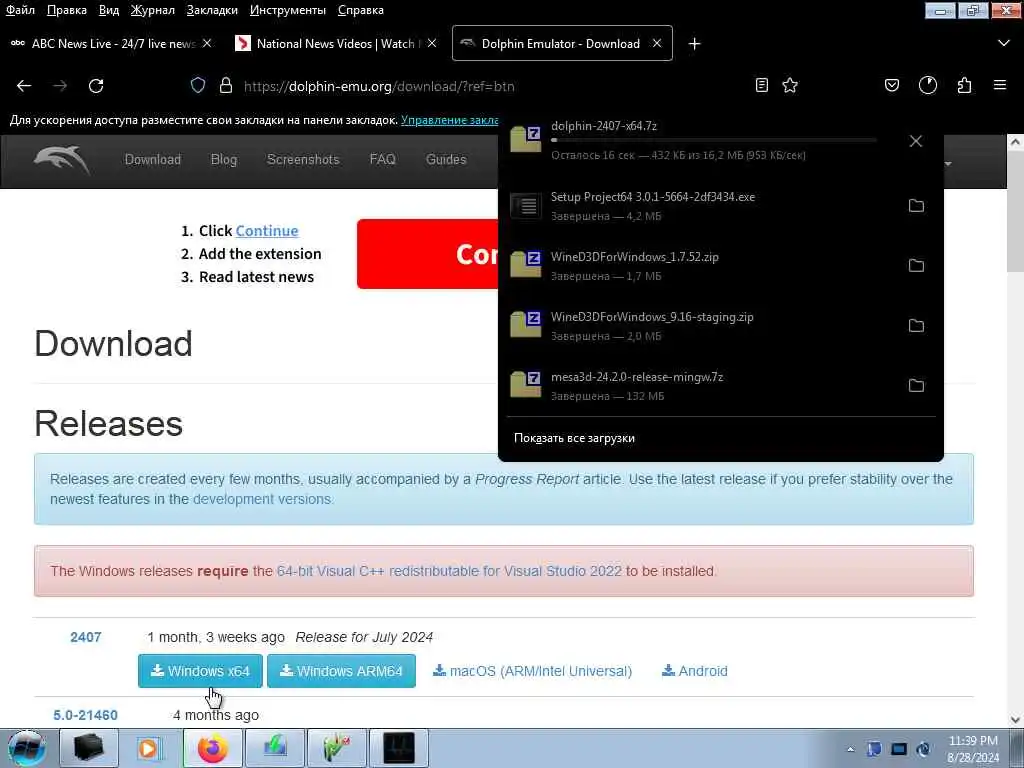The height and width of the screenshot is (768, 1024).
Task: Open the Download nav link
Action: (153, 159)
